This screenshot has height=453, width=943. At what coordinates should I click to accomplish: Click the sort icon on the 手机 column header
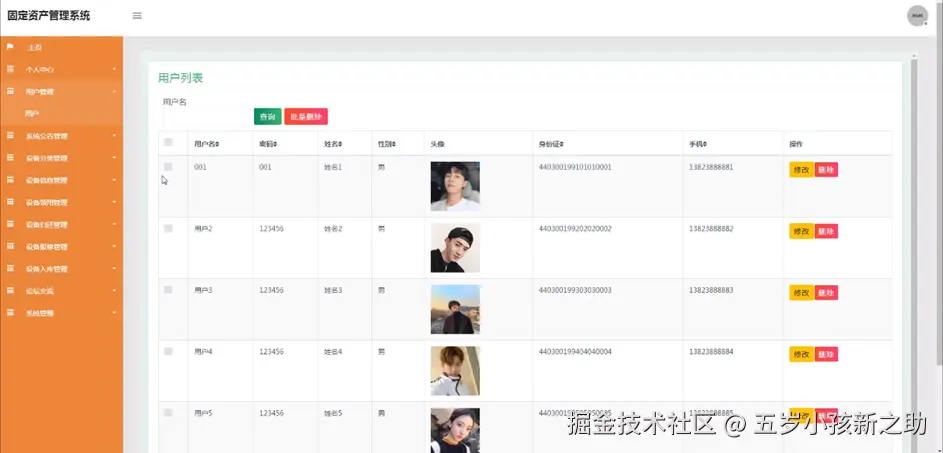(x=705, y=144)
